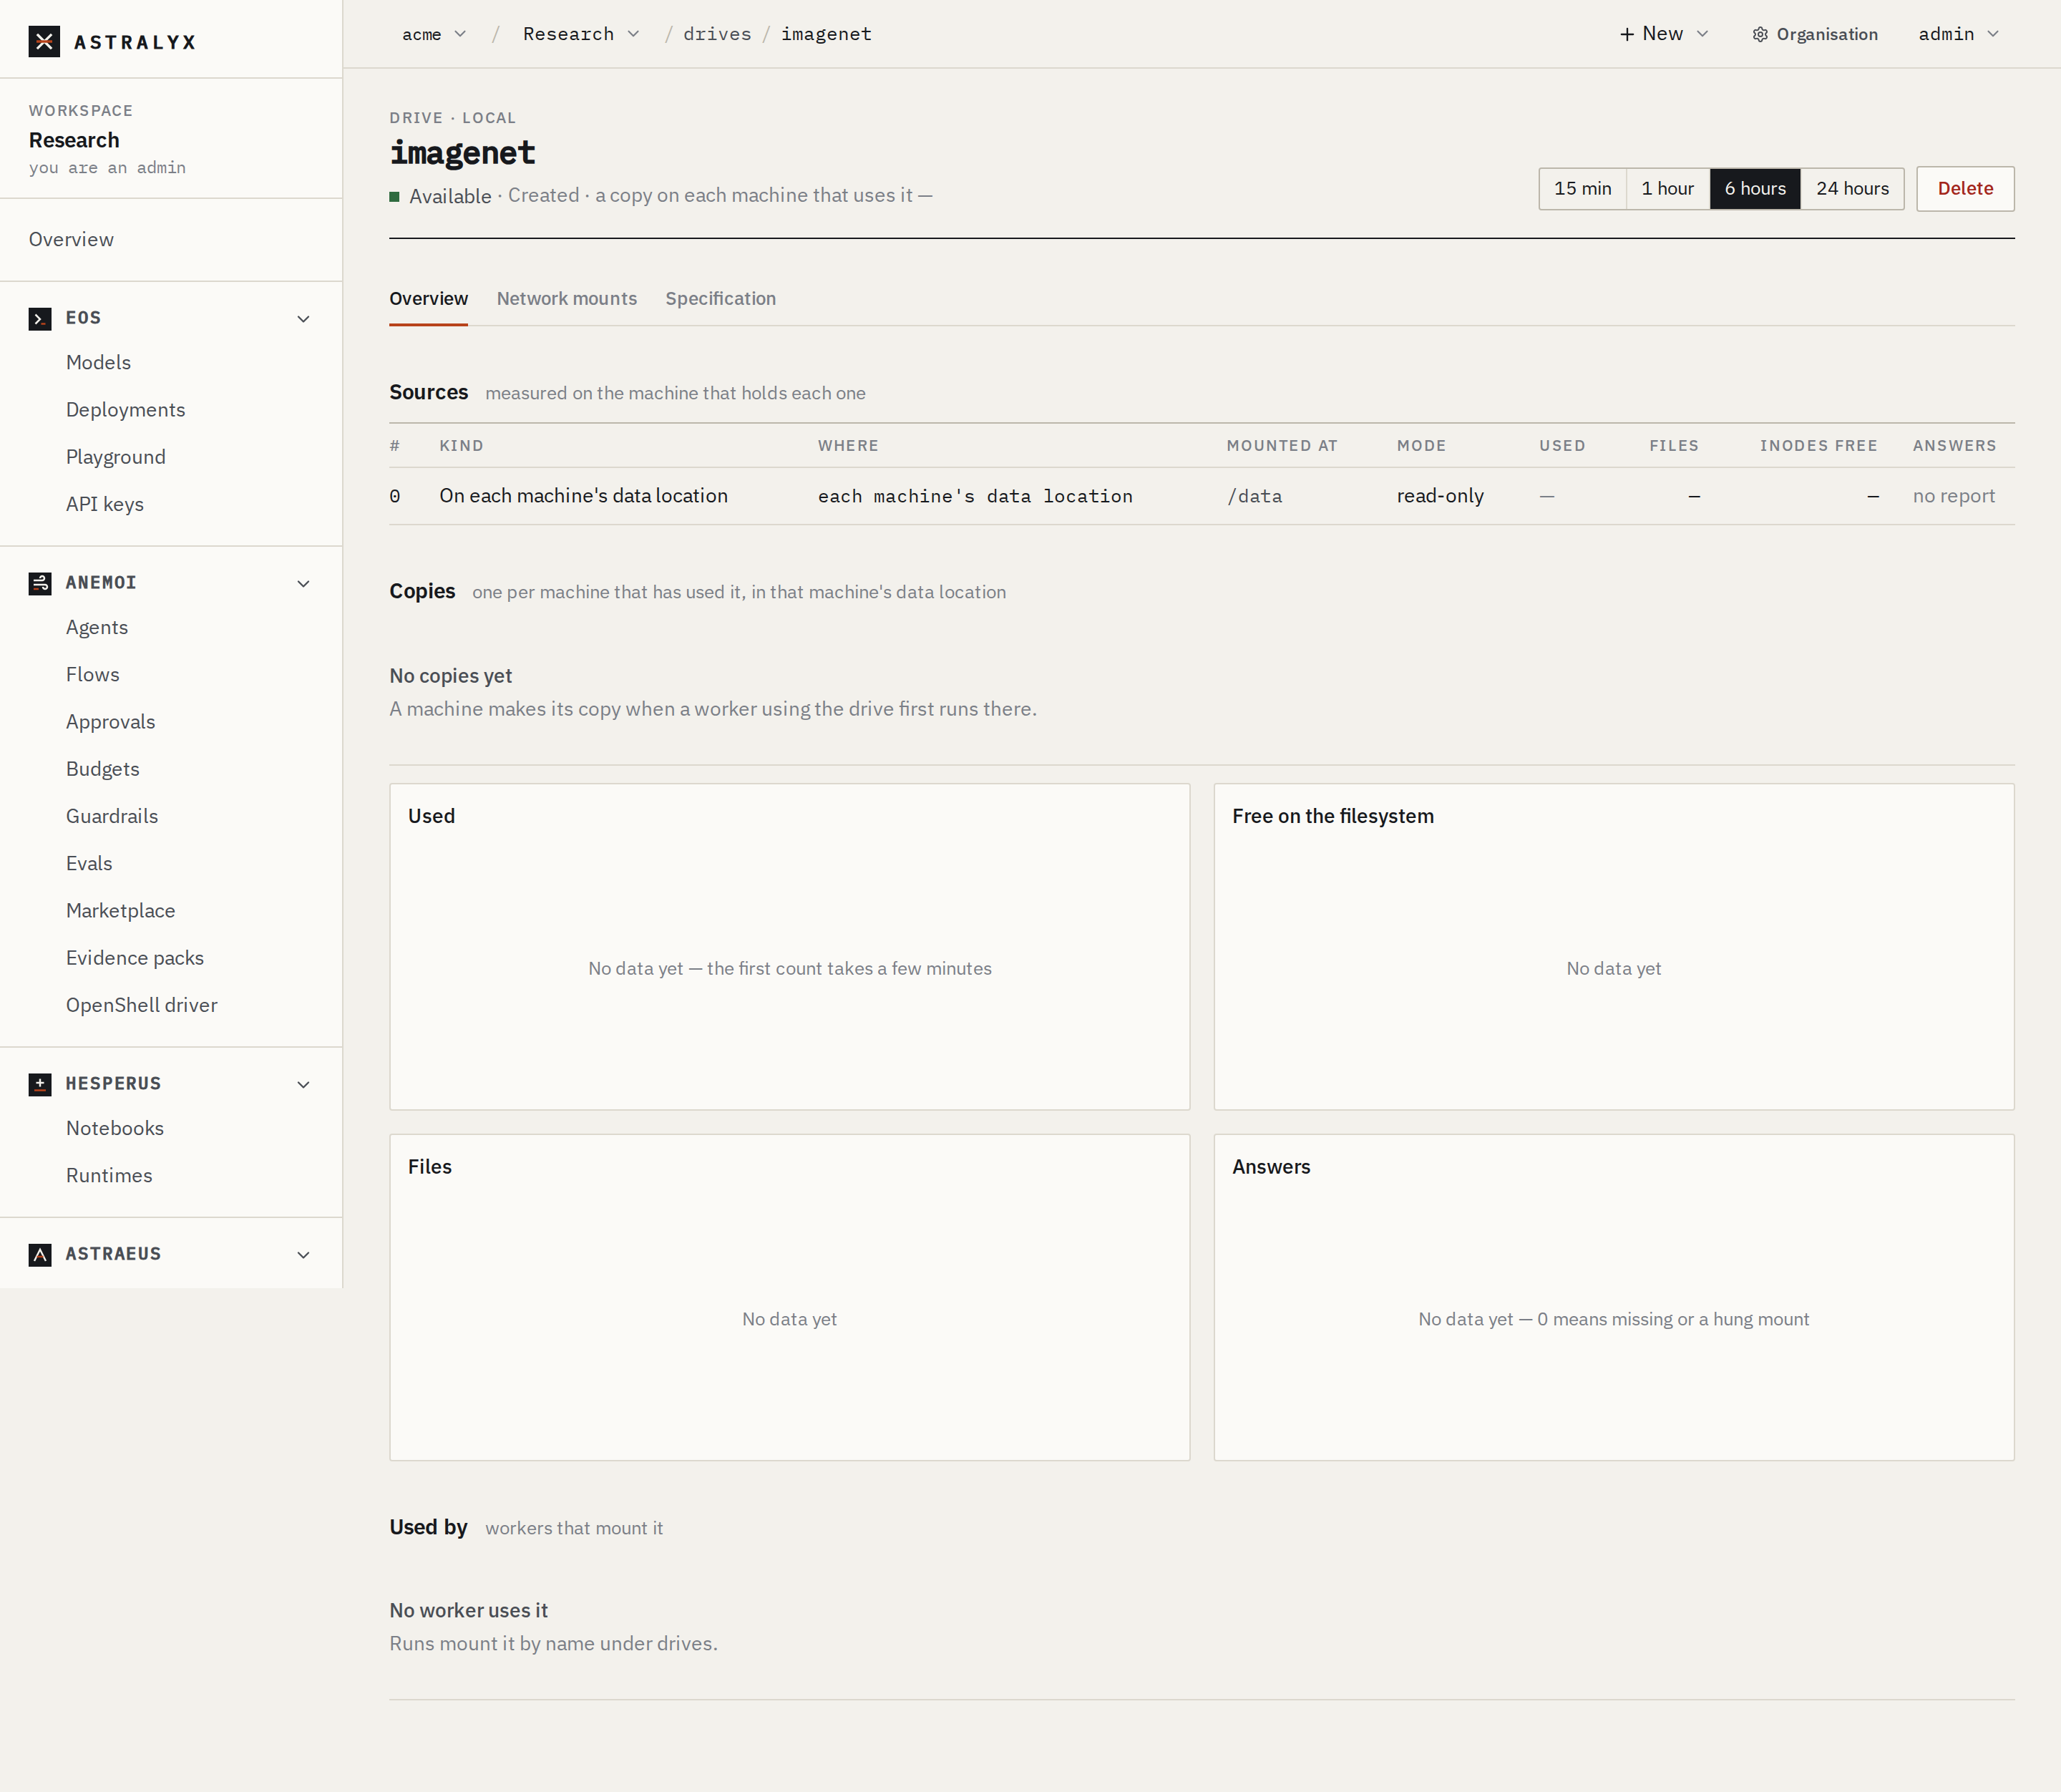Switch to the Network mounts tab

coord(567,299)
